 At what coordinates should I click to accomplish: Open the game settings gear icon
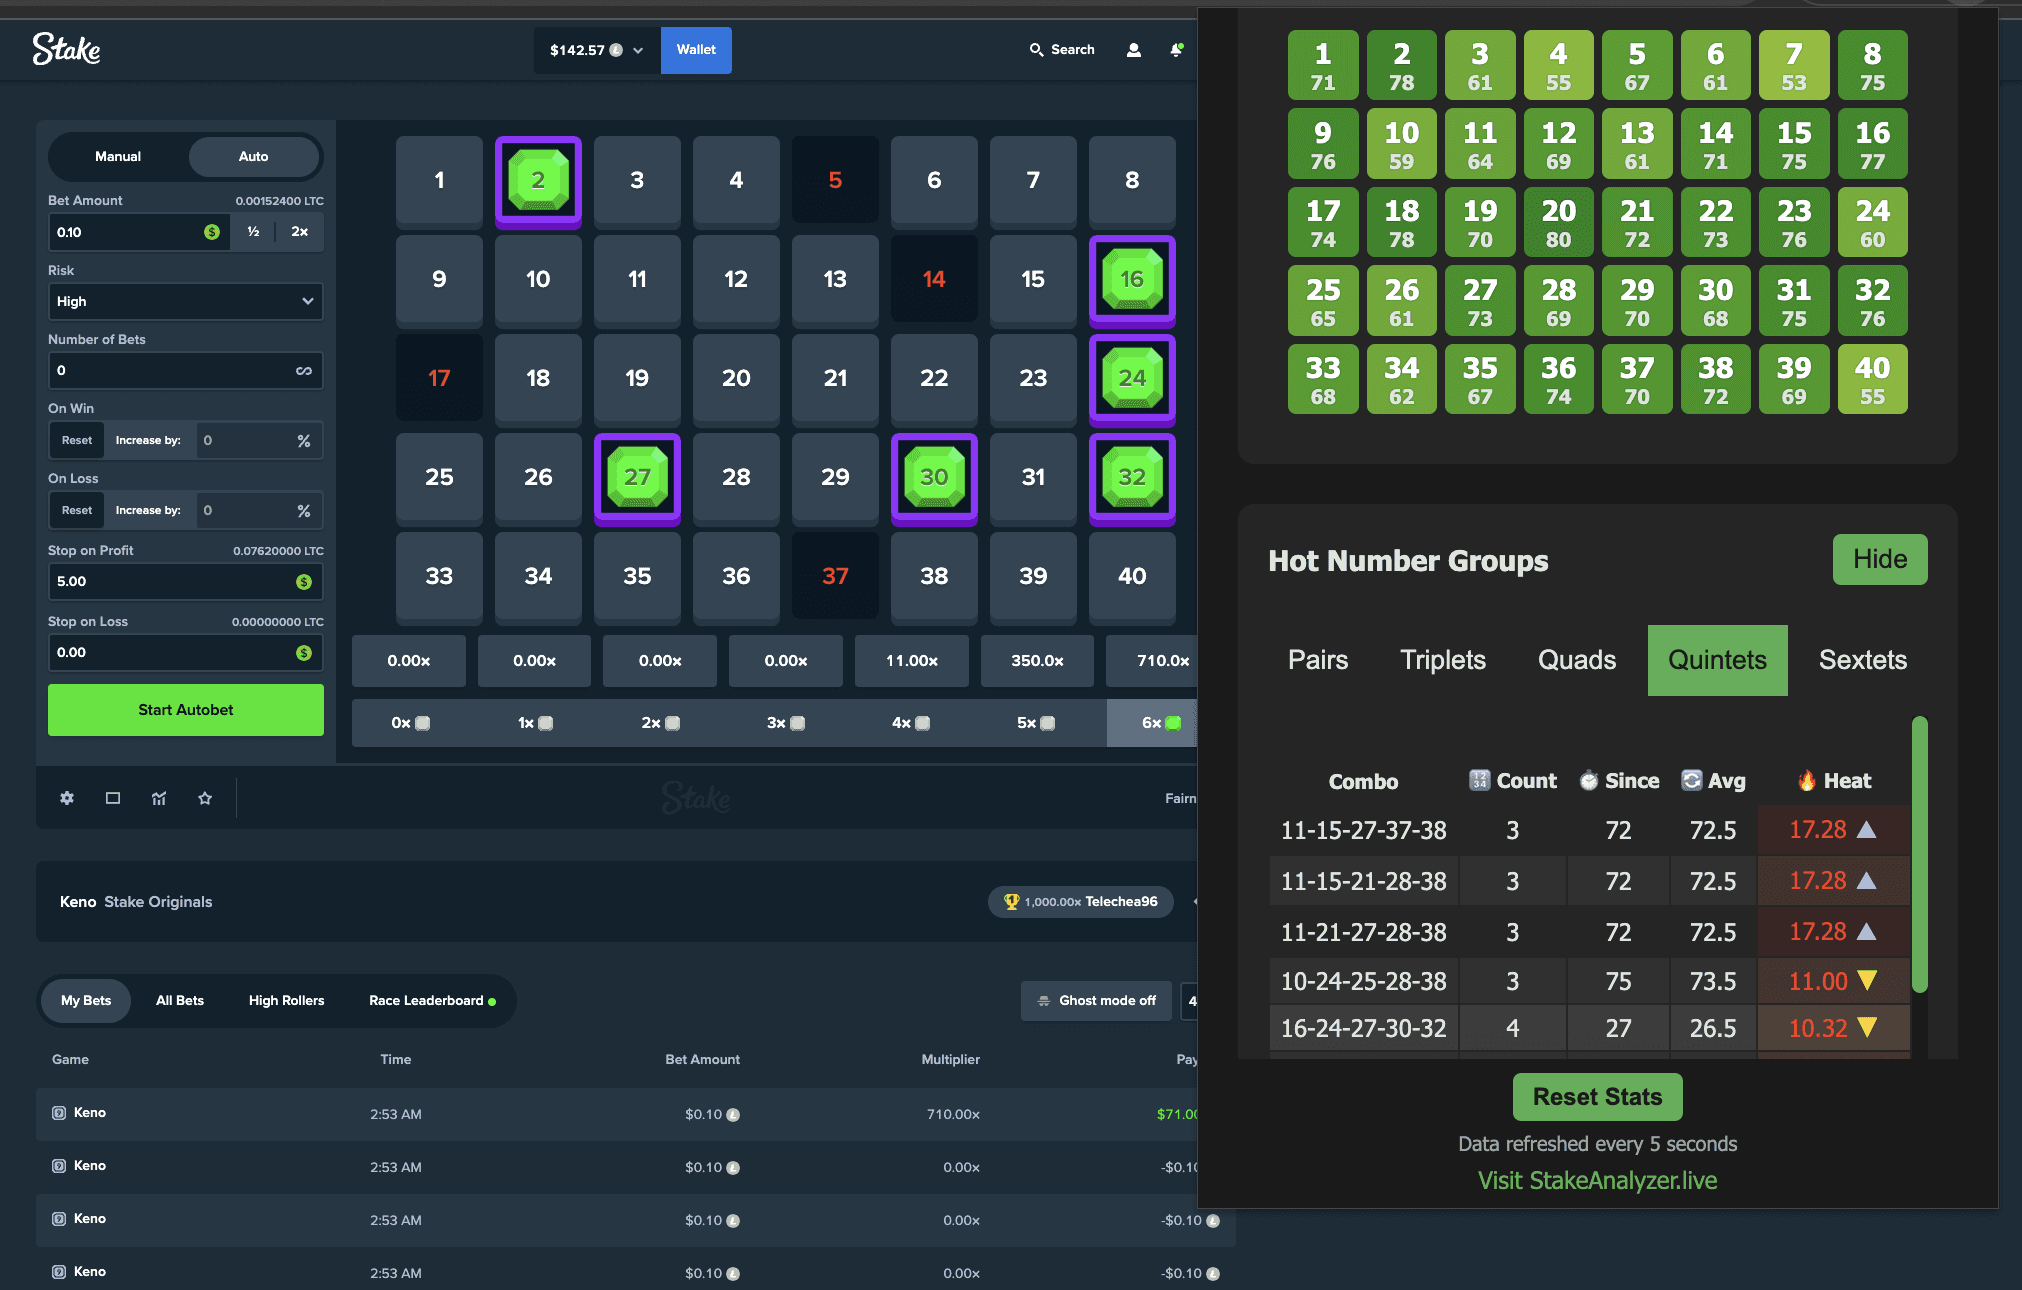coord(66,798)
